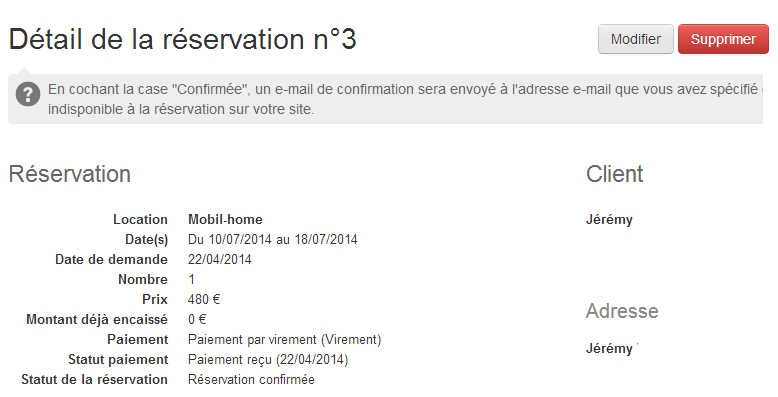Image resolution: width=778 pixels, height=397 pixels.
Task: Click the request date 22/04/2014
Action: (x=220, y=260)
